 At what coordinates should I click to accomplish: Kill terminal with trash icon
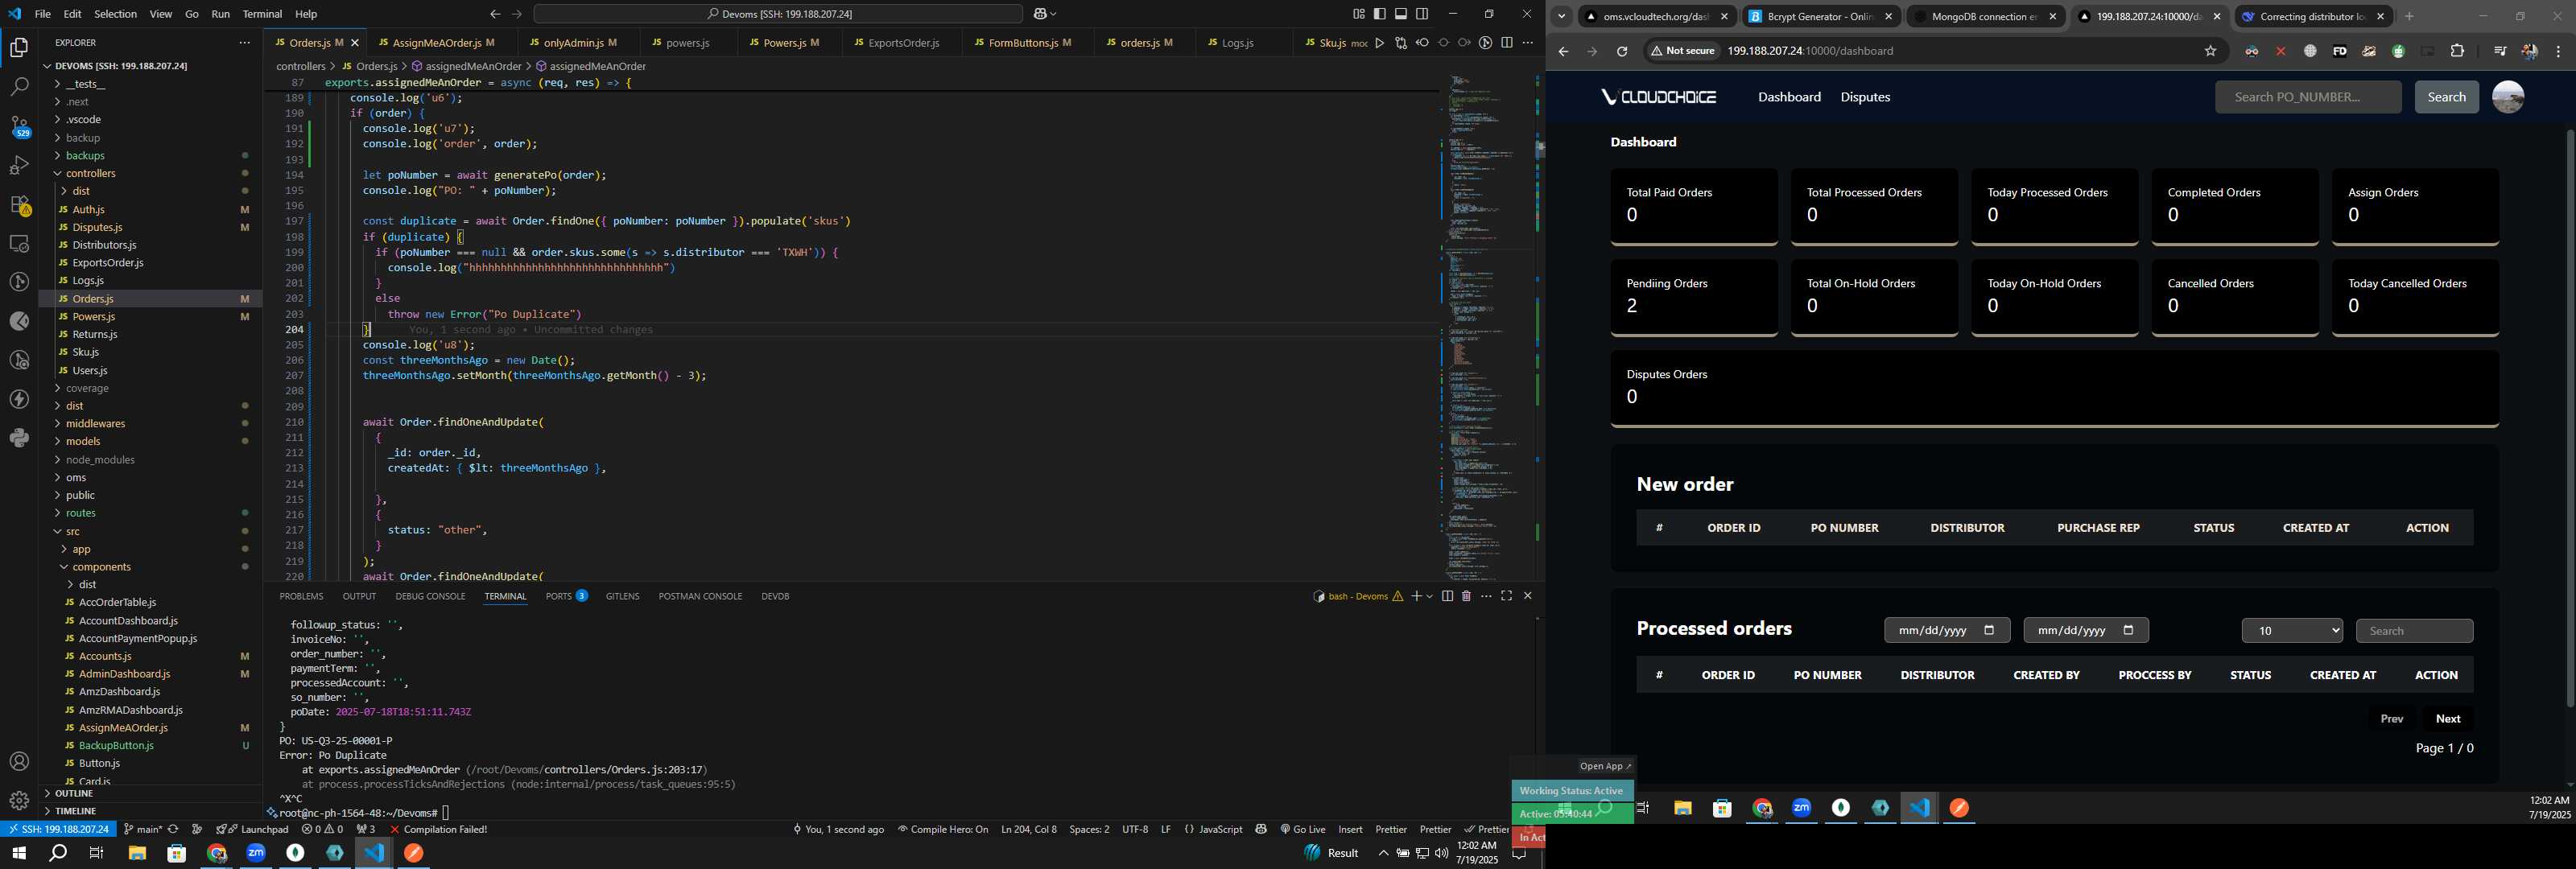[x=1466, y=596]
